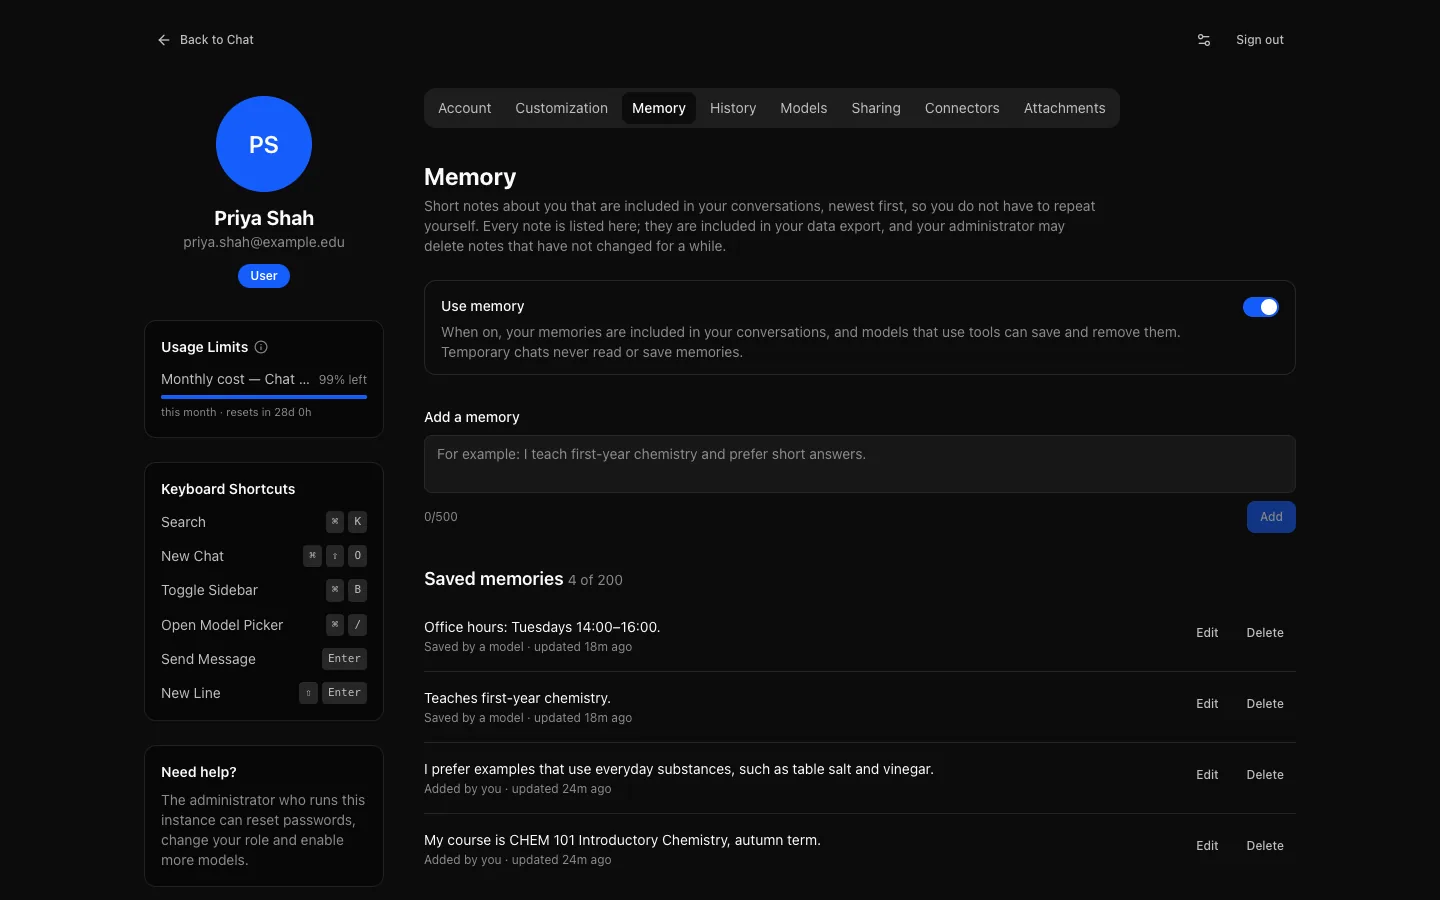Screen dimensions: 1440x900
Task: Edit the 'Teaches first-year chemistry' memory
Action: coord(1207,704)
